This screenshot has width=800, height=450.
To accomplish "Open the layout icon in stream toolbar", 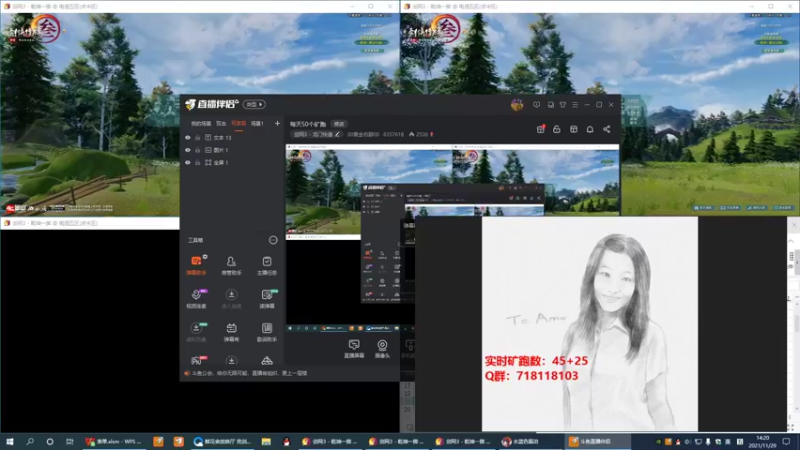I will tap(573, 130).
